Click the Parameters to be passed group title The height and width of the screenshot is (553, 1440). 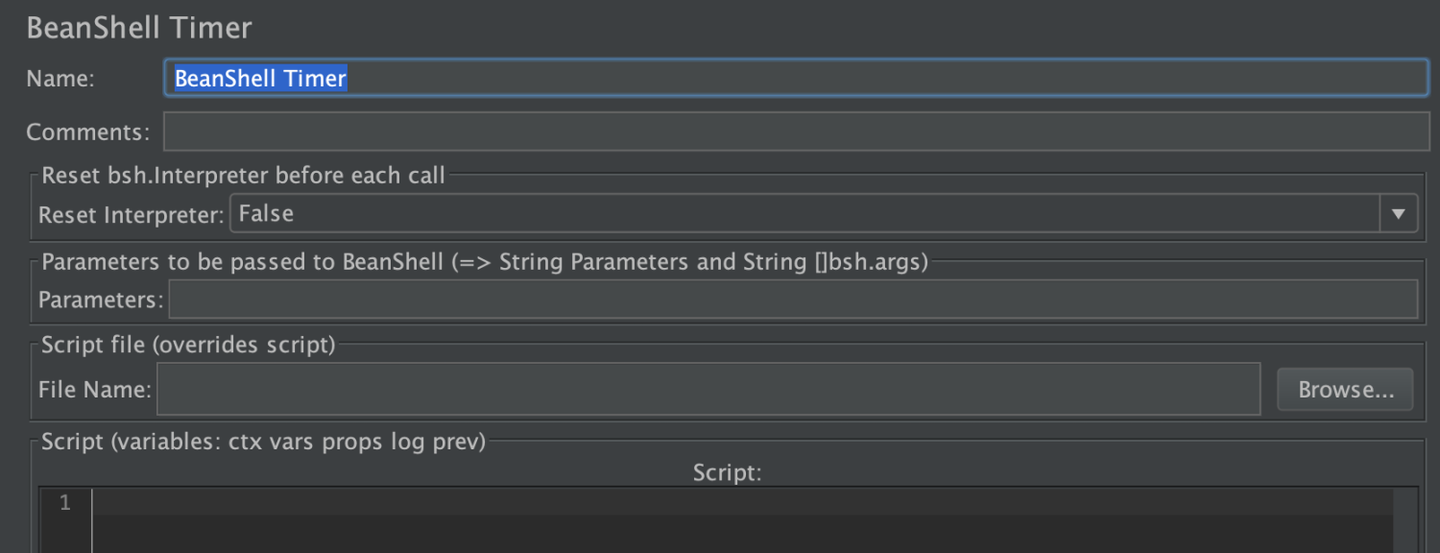coord(484,262)
